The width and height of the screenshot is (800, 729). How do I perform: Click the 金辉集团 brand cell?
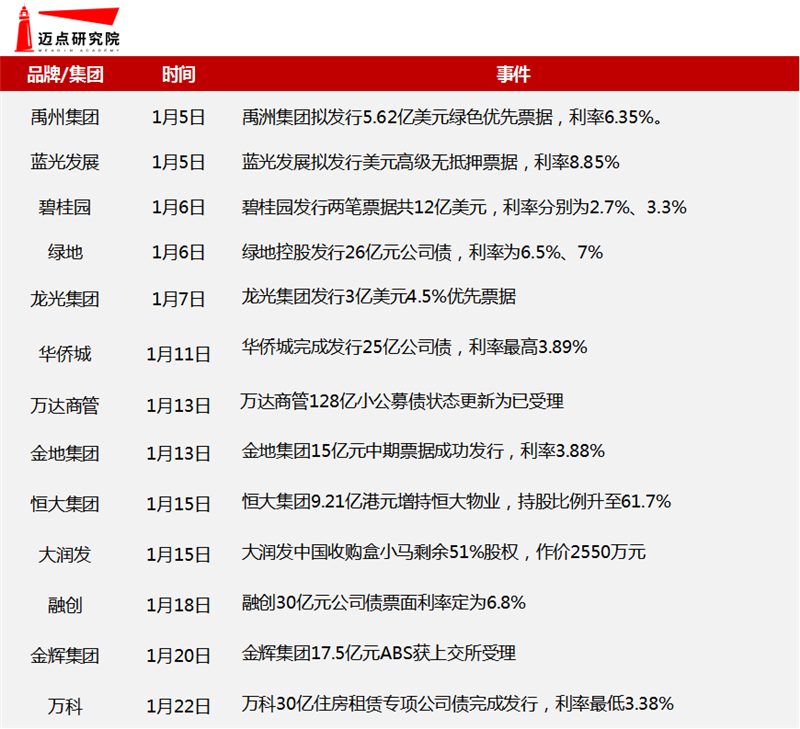point(65,657)
